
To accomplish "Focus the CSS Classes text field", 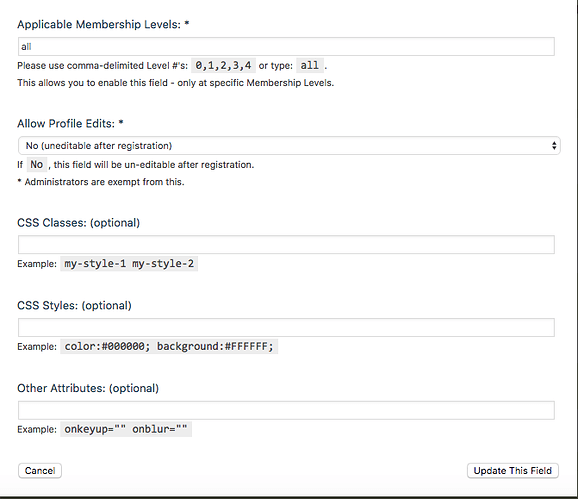I will click(286, 245).
